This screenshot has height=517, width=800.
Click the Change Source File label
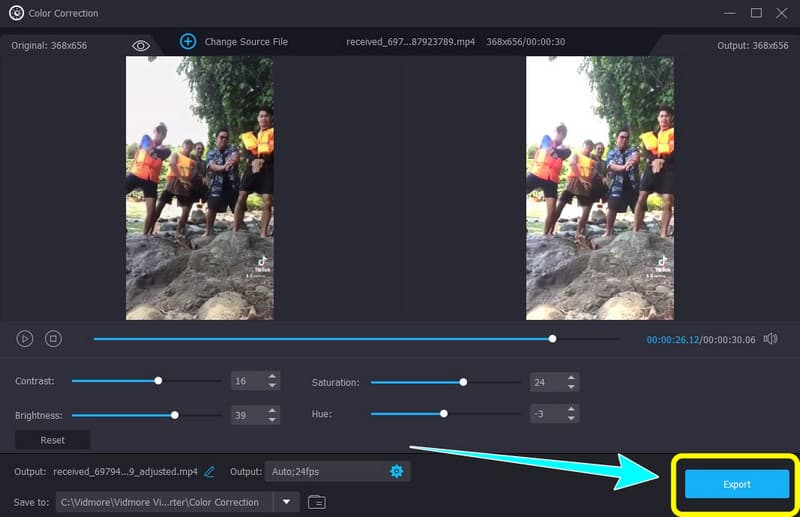point(246,42)
